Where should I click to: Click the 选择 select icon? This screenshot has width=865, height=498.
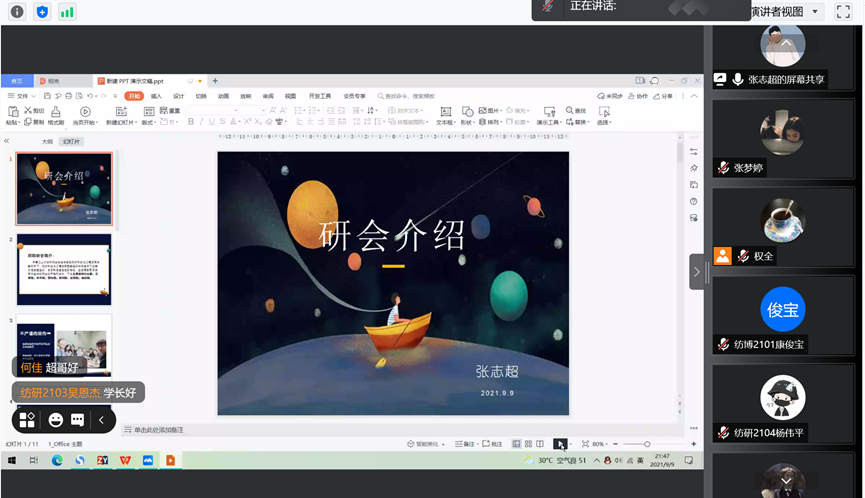click(604, 112)
